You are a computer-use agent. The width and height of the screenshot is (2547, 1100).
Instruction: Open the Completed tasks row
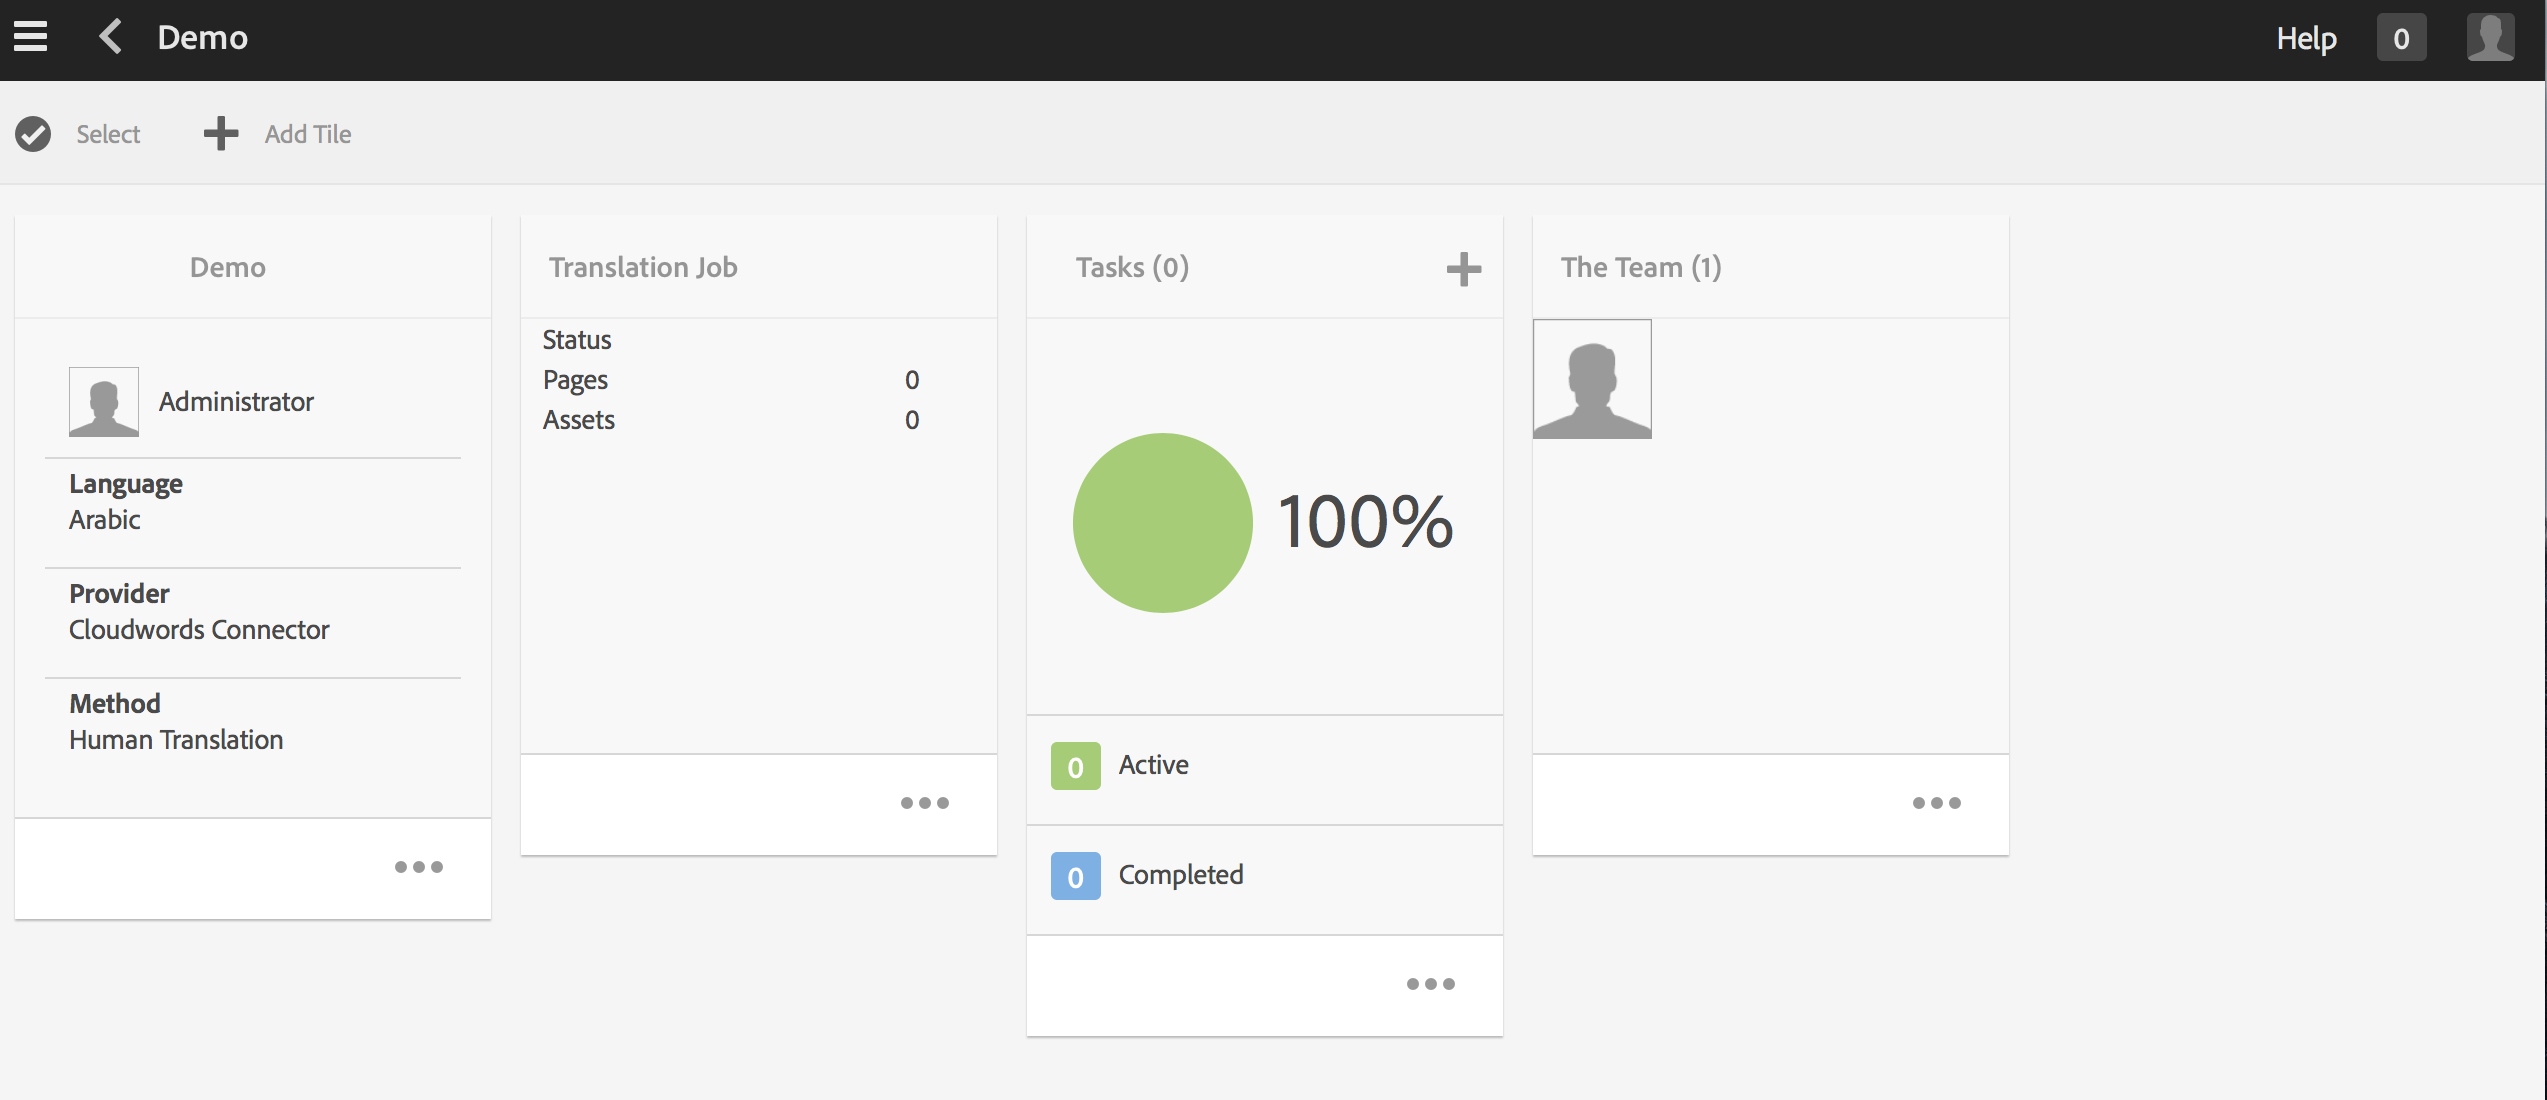tap(1180, 875)
